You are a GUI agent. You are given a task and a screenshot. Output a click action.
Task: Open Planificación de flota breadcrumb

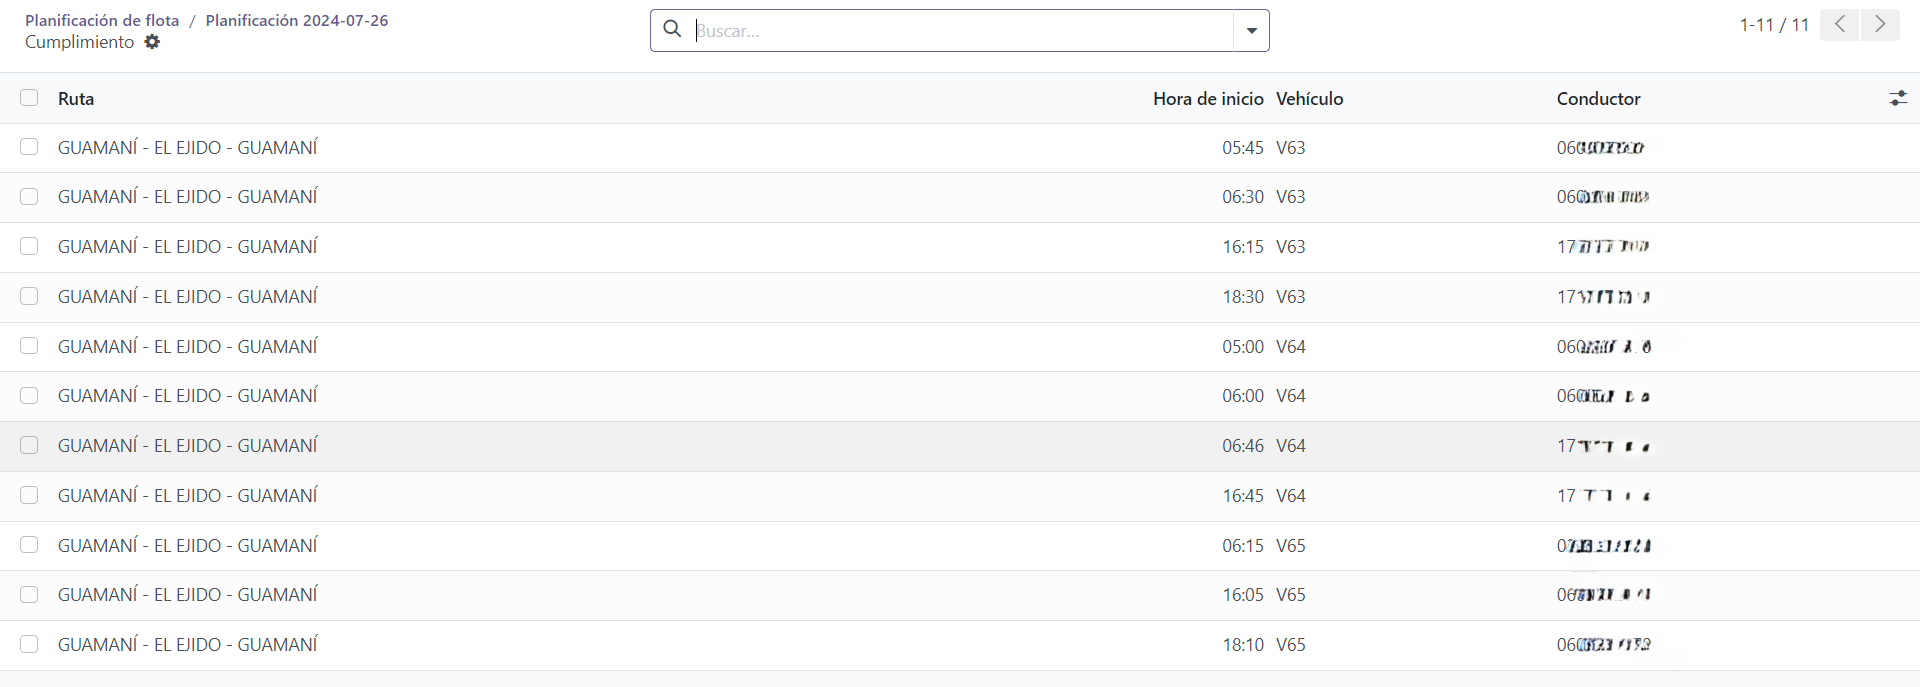(102, 20)
